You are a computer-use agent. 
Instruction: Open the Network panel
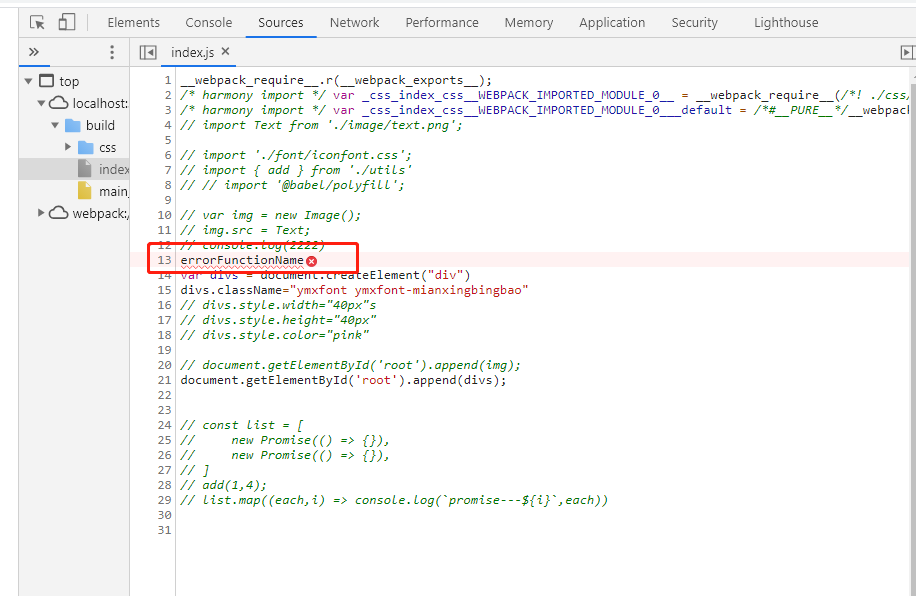click(354, 22)
